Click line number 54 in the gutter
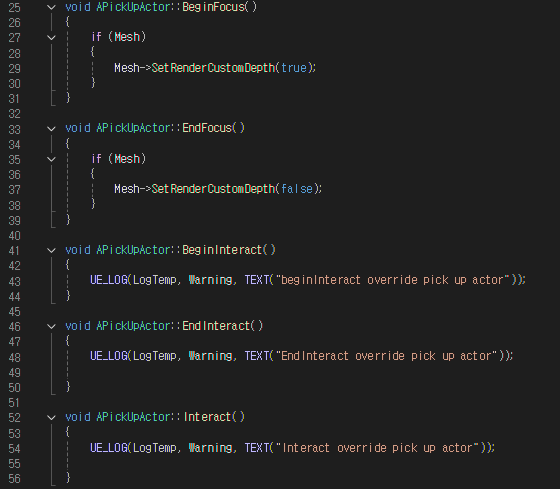The height and width of the screenshot is (489, 560). pos(14,448)
